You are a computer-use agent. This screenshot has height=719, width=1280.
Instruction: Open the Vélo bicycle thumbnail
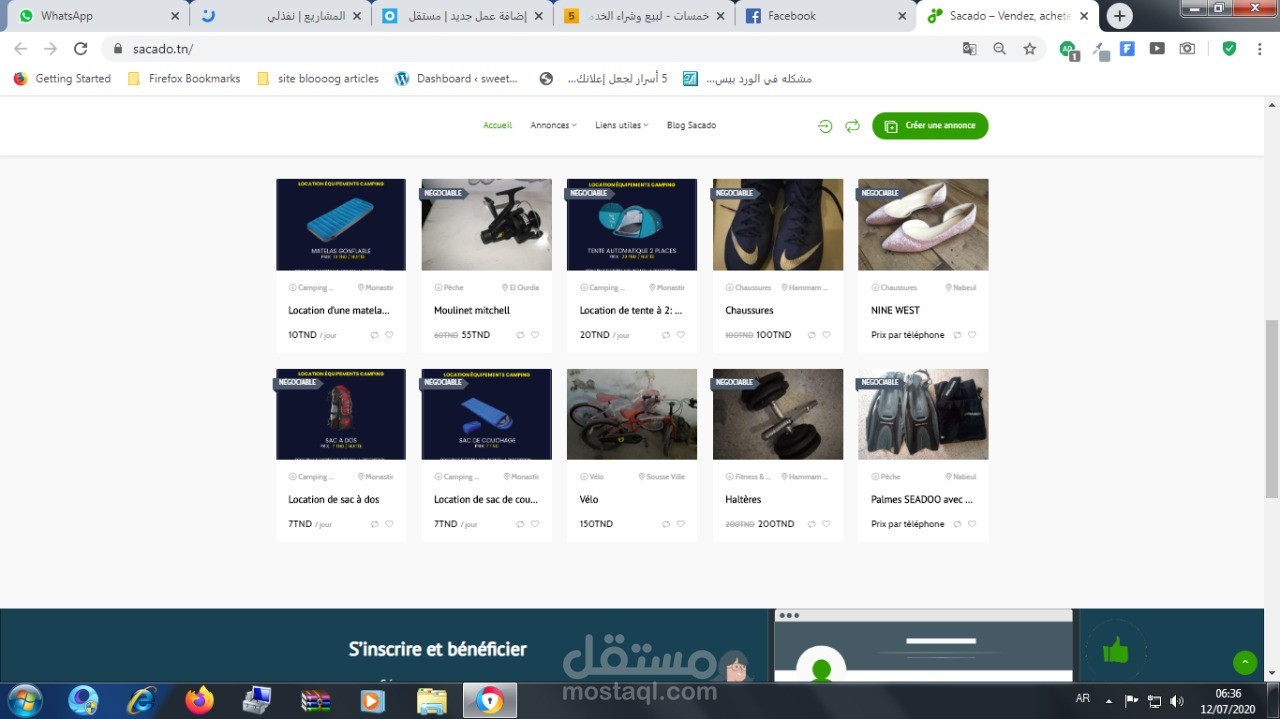(632, 414)
